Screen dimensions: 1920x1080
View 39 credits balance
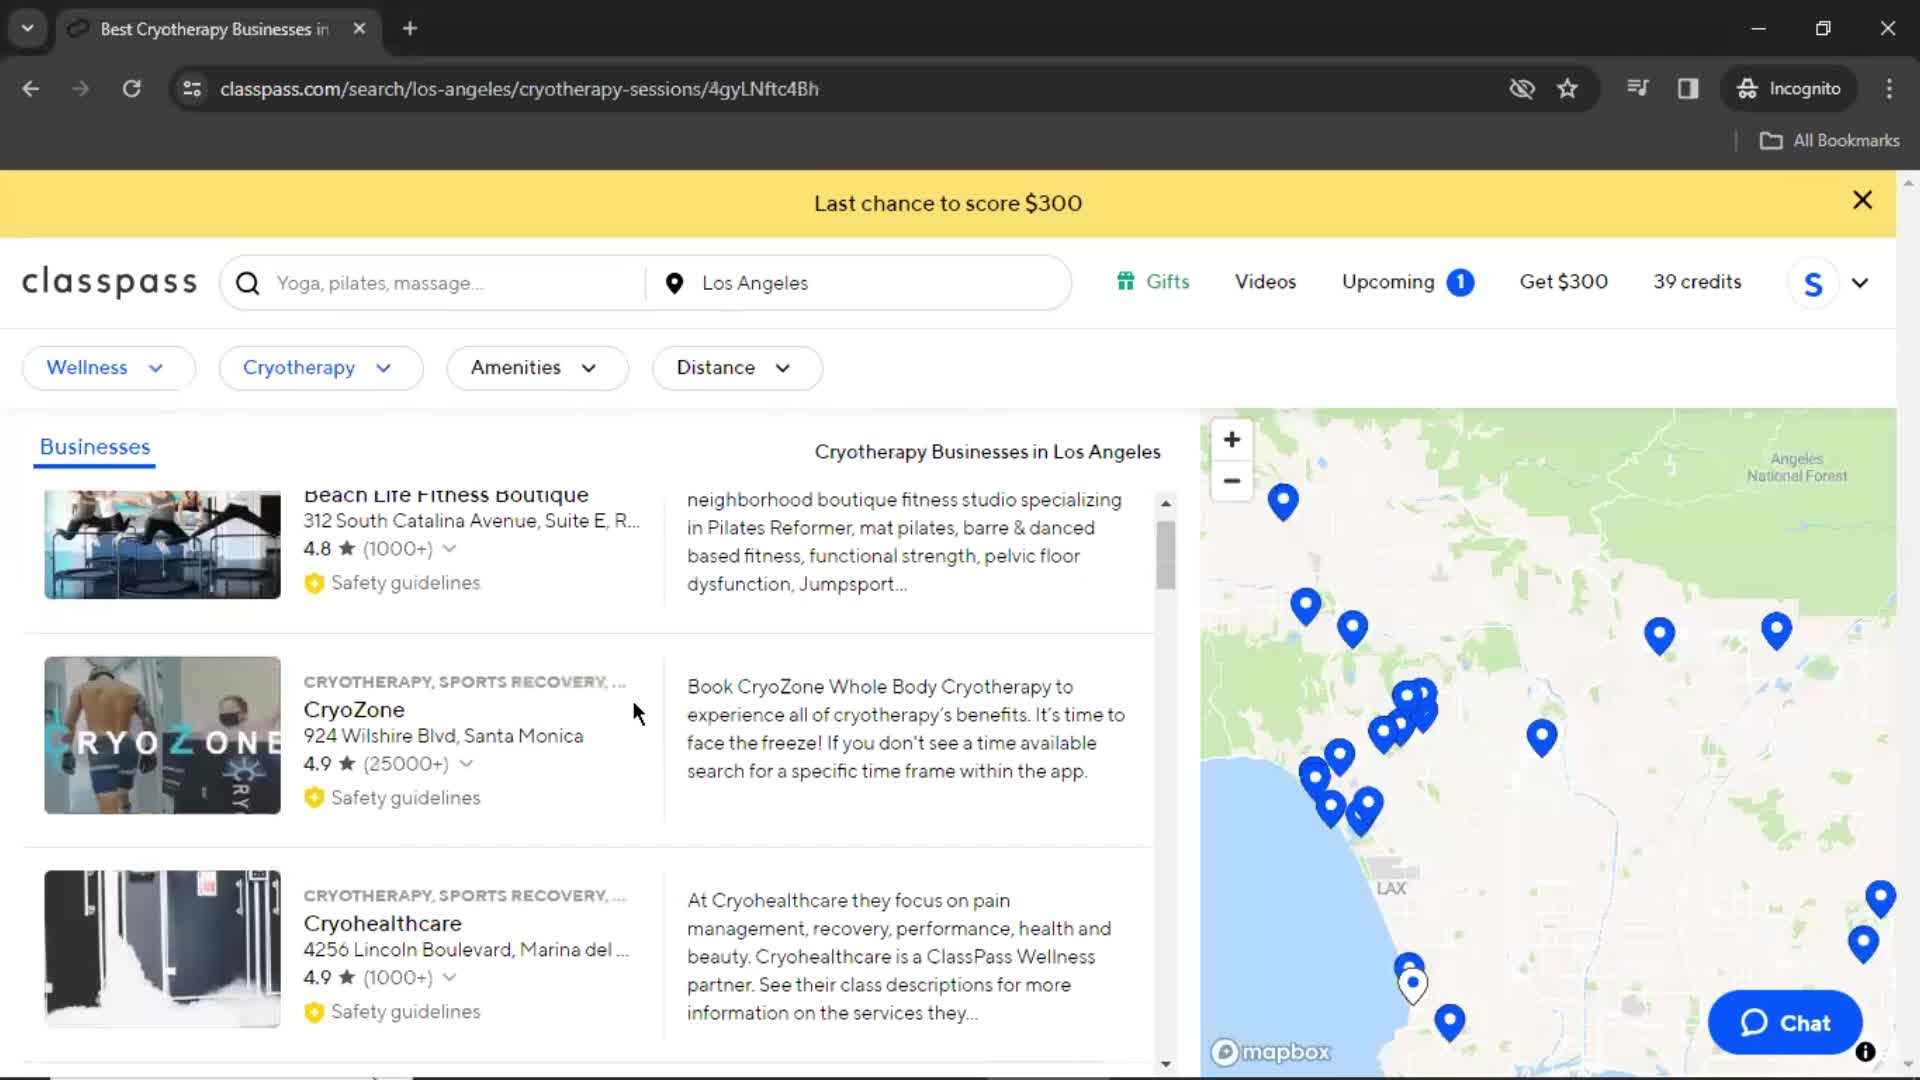(x=1697, y=282)
